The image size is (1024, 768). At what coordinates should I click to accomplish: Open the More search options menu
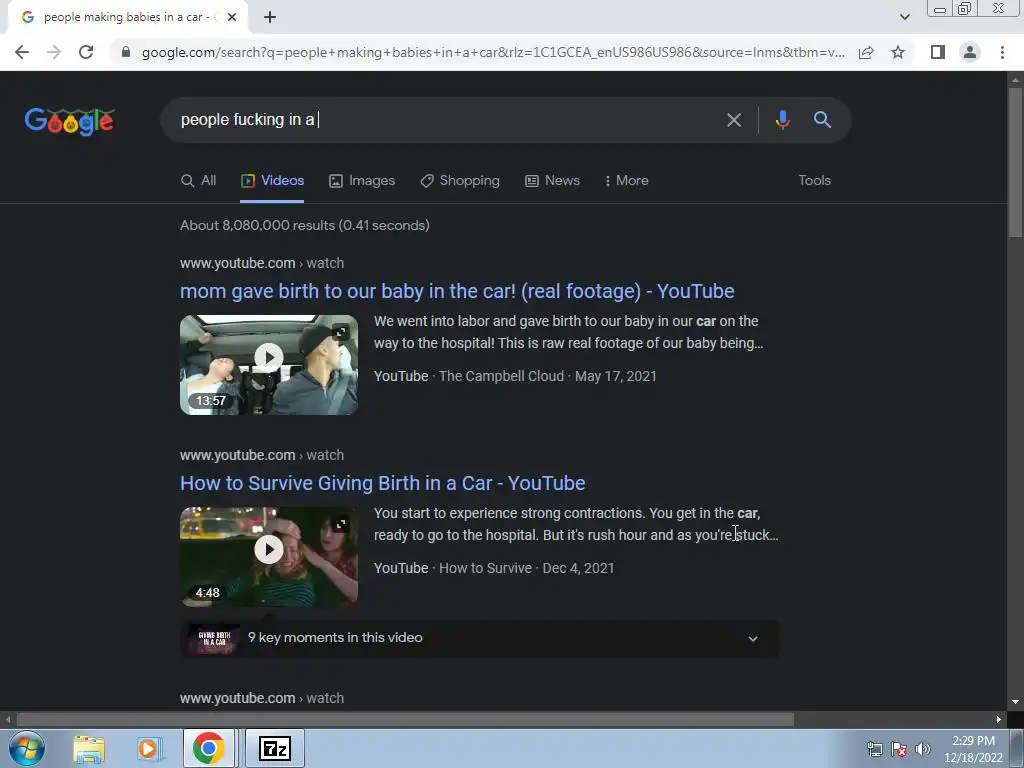click(x=627, y=181)
